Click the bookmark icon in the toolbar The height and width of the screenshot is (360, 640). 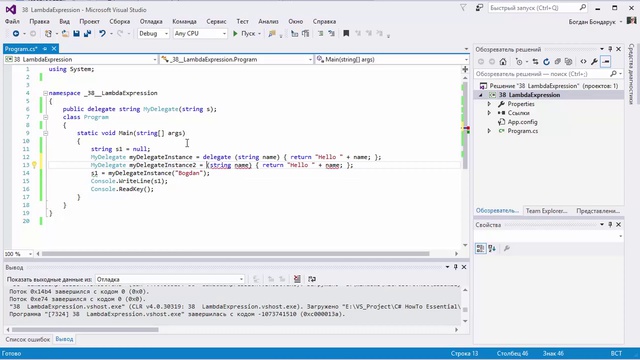[x=346, y=33]
